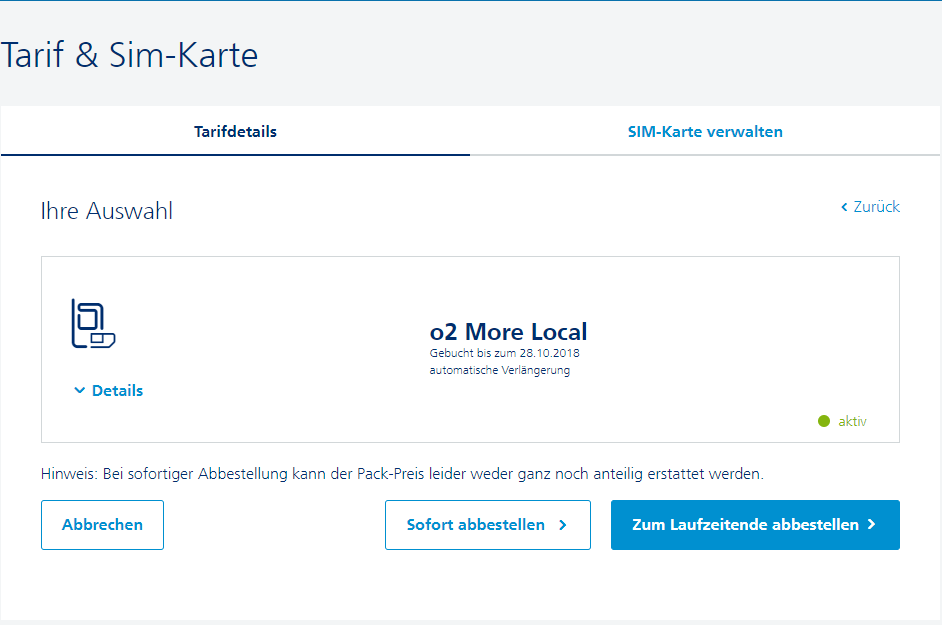942x625 pixels.
Task: Click the green aktiv status dot
Action: click(824, 421)
